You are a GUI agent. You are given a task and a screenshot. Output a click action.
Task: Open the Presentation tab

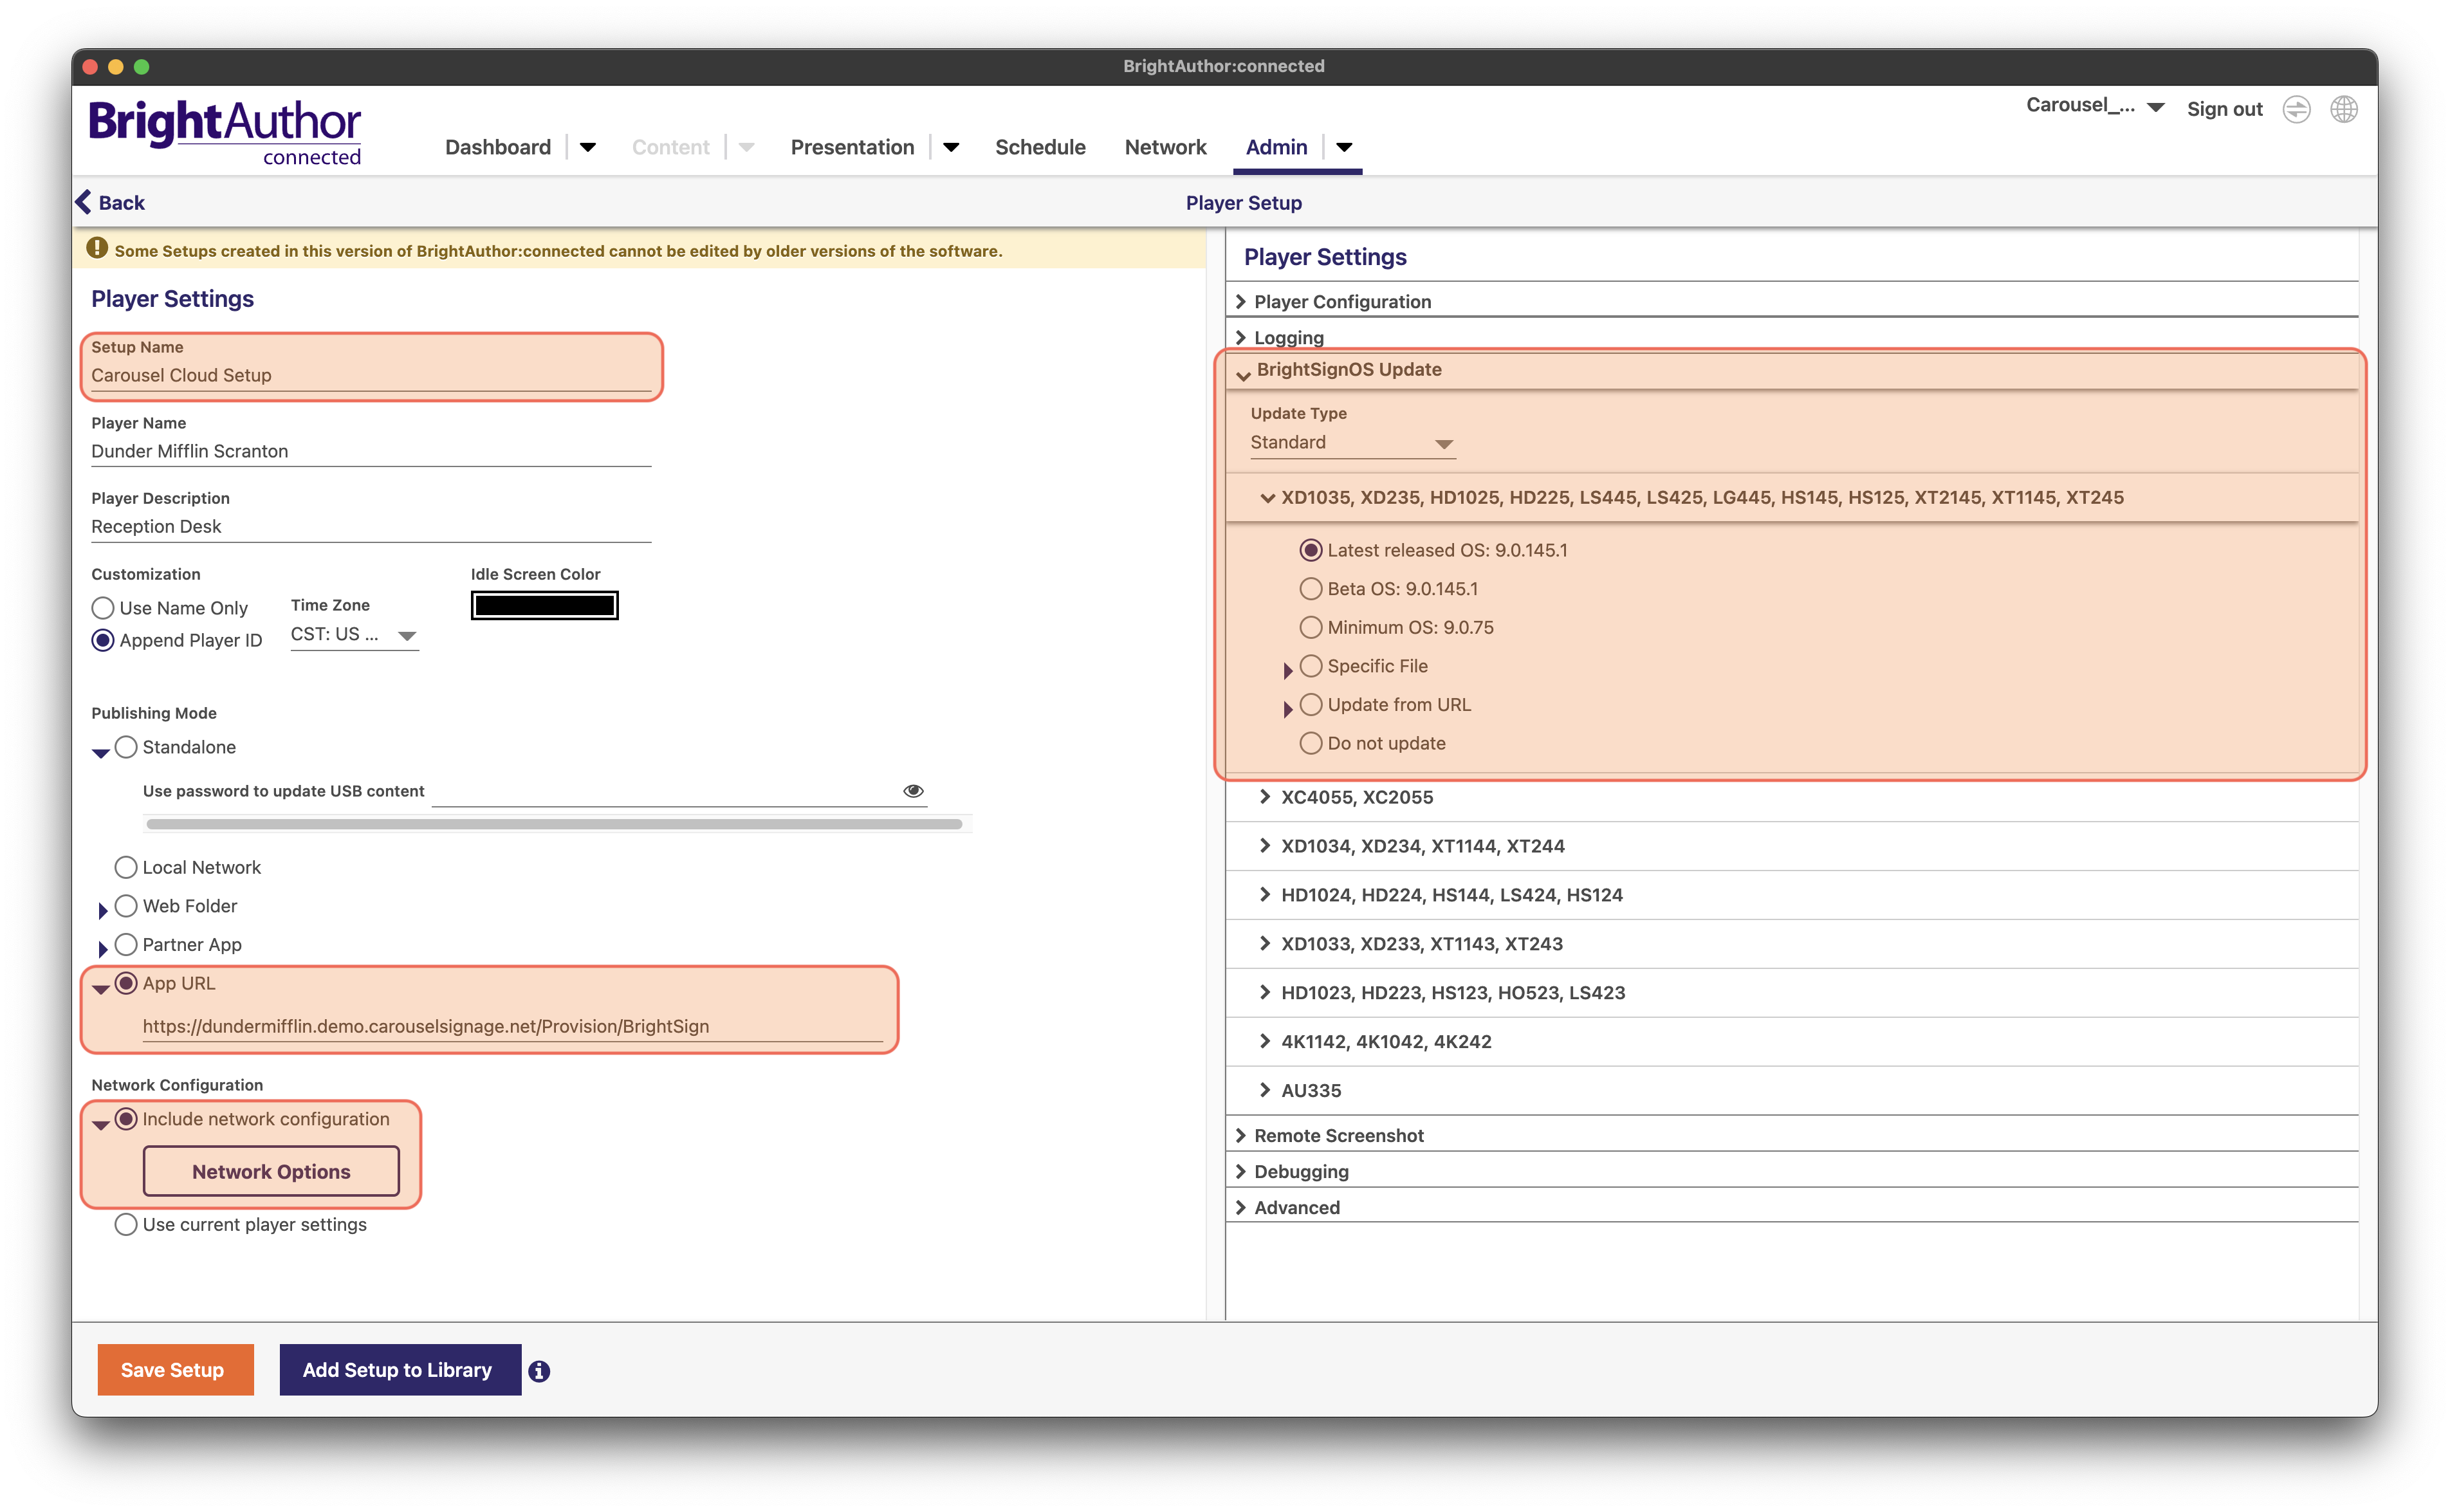852,147
